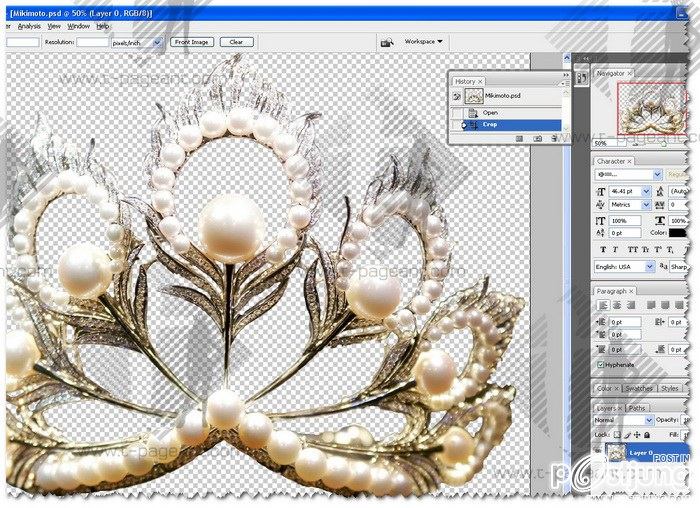Select the Crop history state

click(512, 125)
